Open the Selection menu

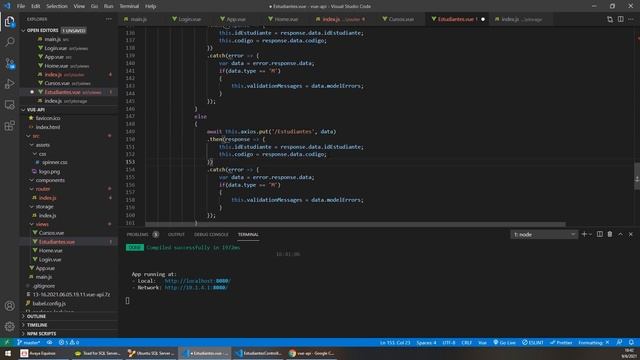pyautogui.click(x=57, y=6)
